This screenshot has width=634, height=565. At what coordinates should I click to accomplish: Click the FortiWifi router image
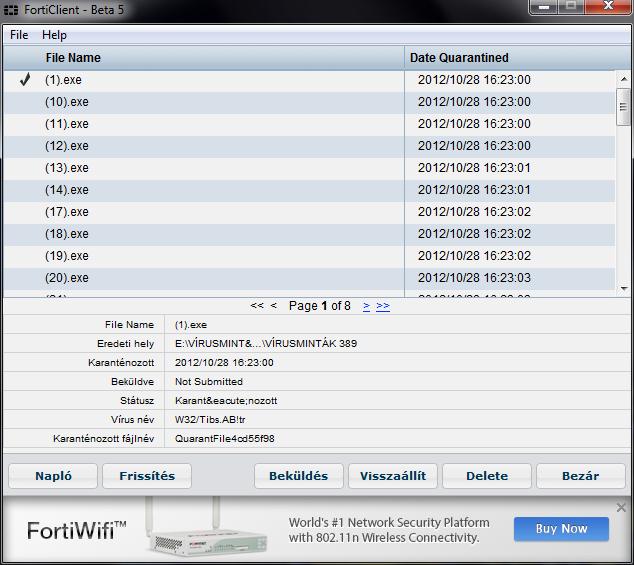(206, 528)
